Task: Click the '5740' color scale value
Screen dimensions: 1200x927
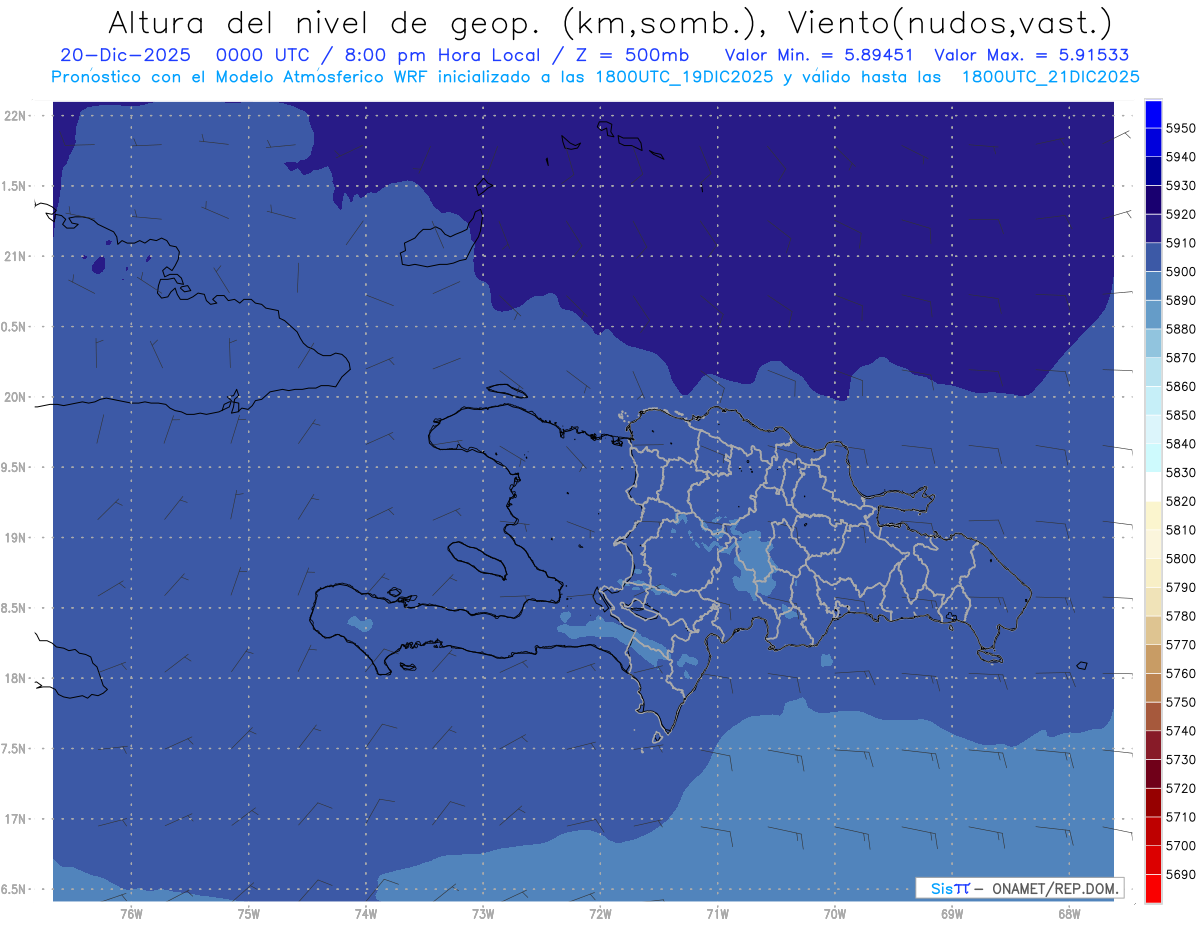Action: 1181,730
